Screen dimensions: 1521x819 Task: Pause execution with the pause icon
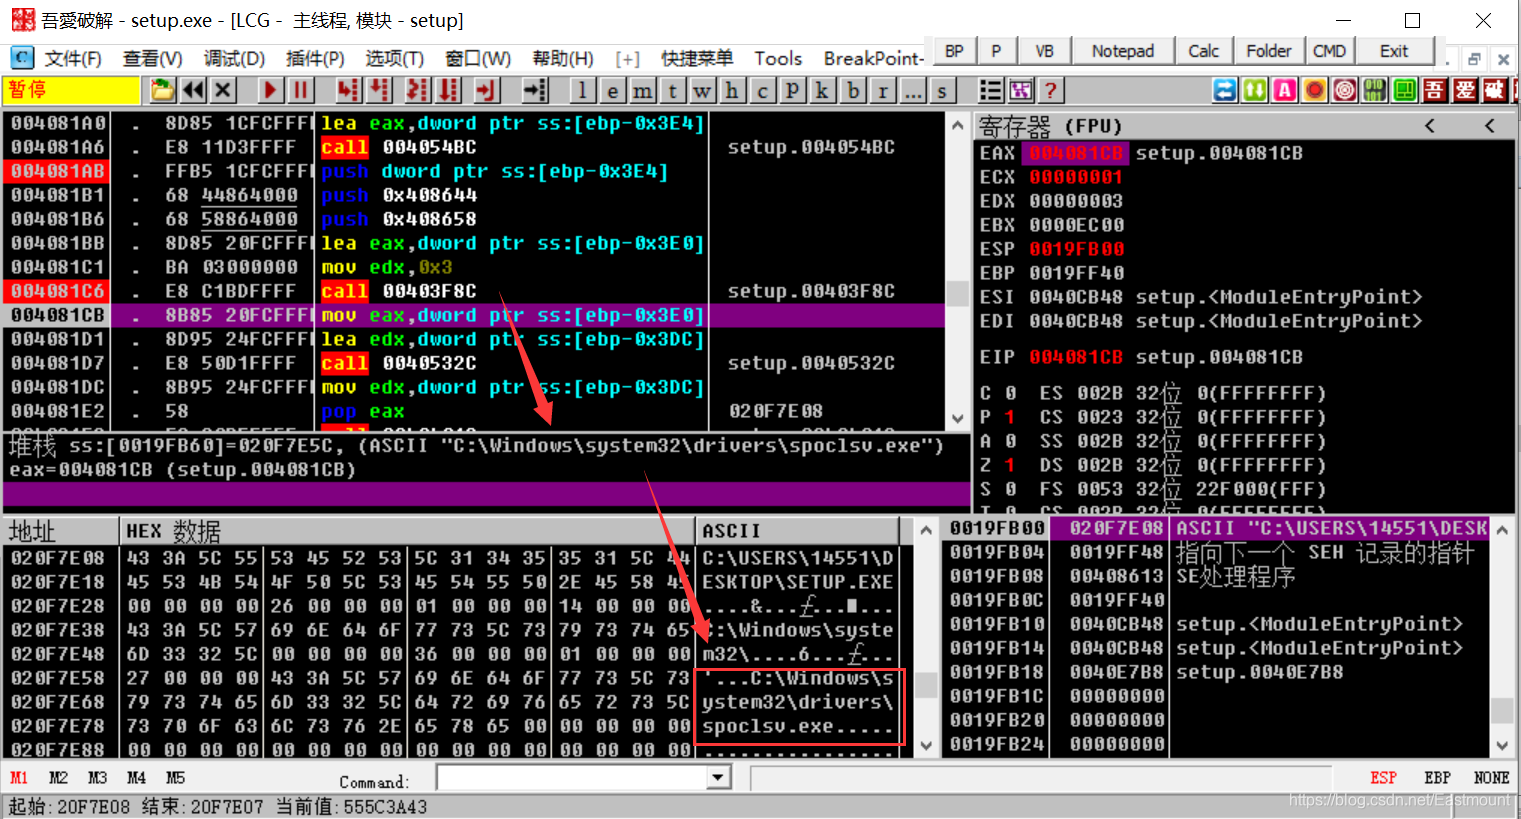pyautogui.click(x=300, y=90)
